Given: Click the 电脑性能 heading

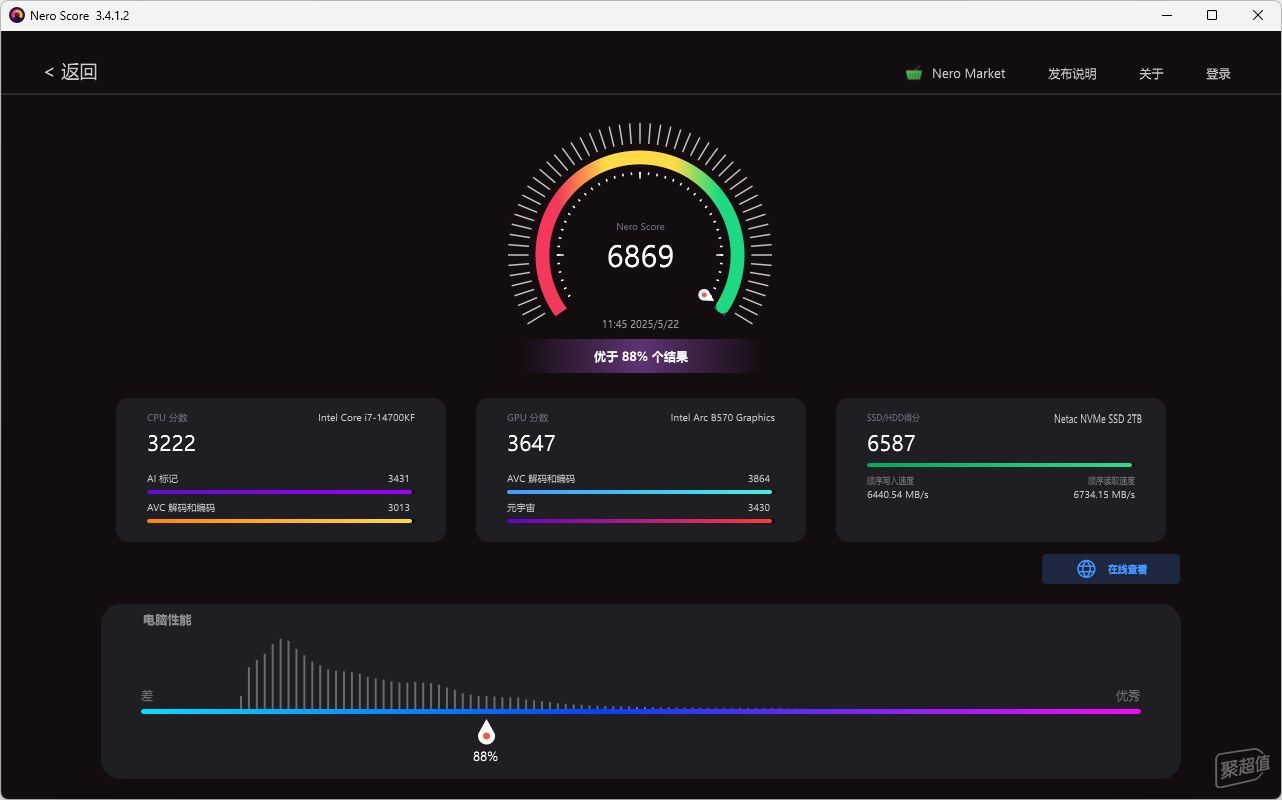Looking at the screenshot, I should coord(167,620).
